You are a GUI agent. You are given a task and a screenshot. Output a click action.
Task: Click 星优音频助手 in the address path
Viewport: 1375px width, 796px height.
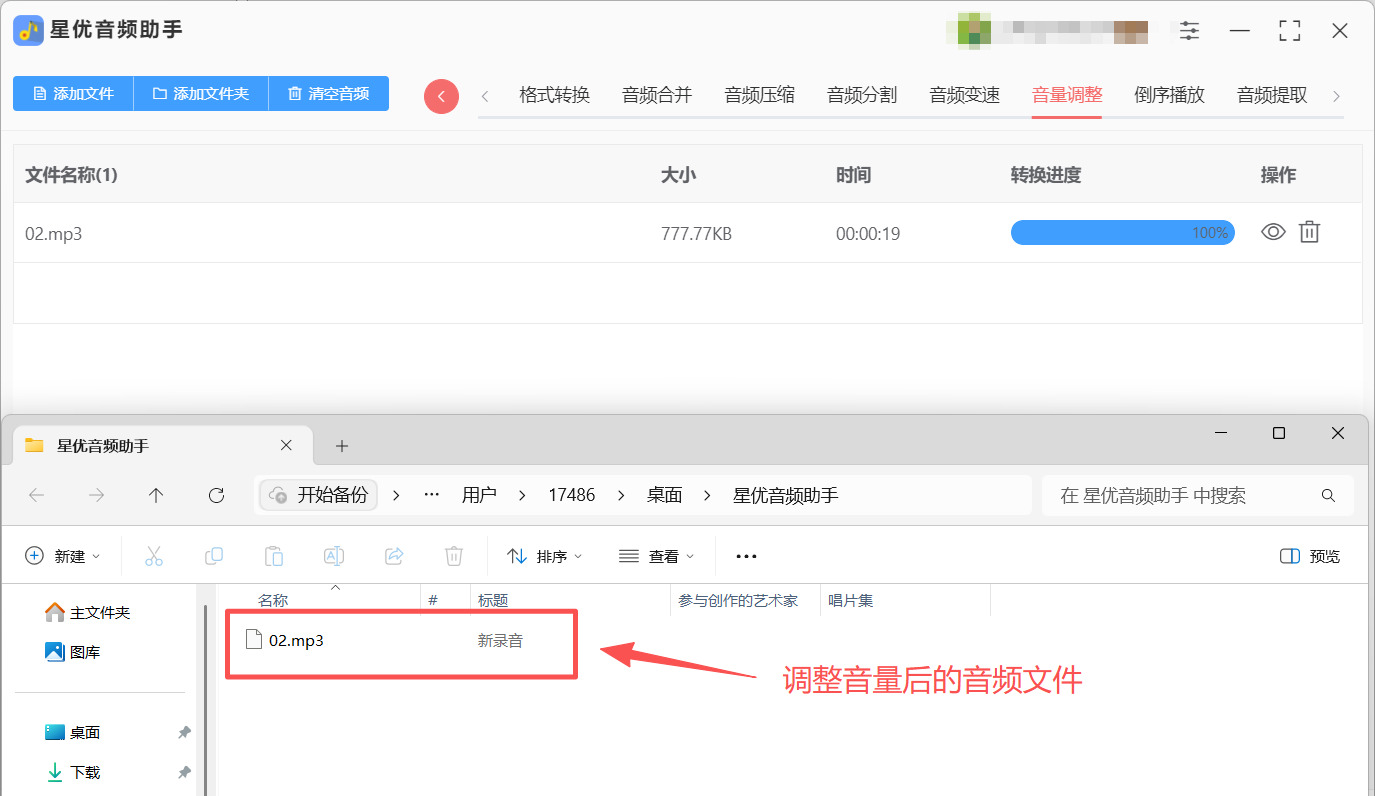pos(786,495)
